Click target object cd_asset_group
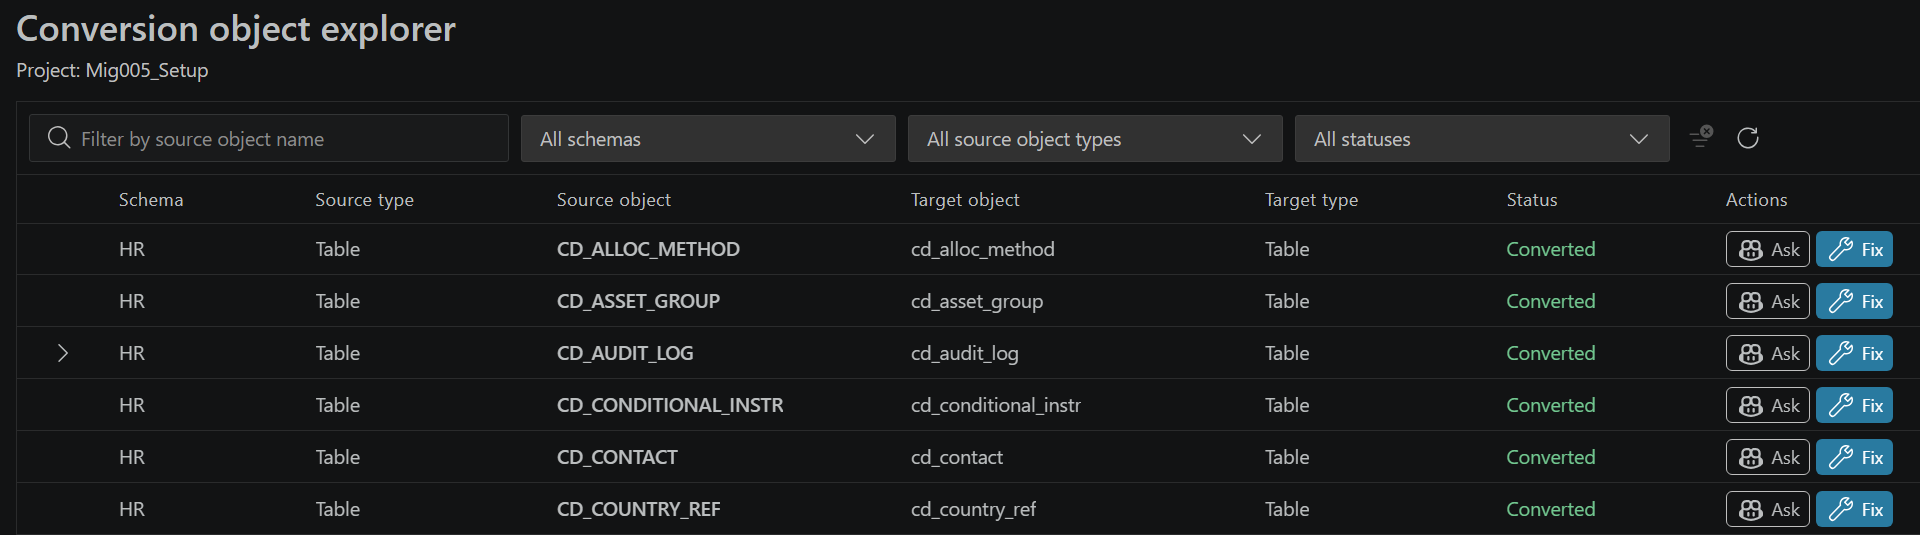Image resolution: width=1920 pixels, height=535 pixels. pyautogui.click(x=976, y=301)
